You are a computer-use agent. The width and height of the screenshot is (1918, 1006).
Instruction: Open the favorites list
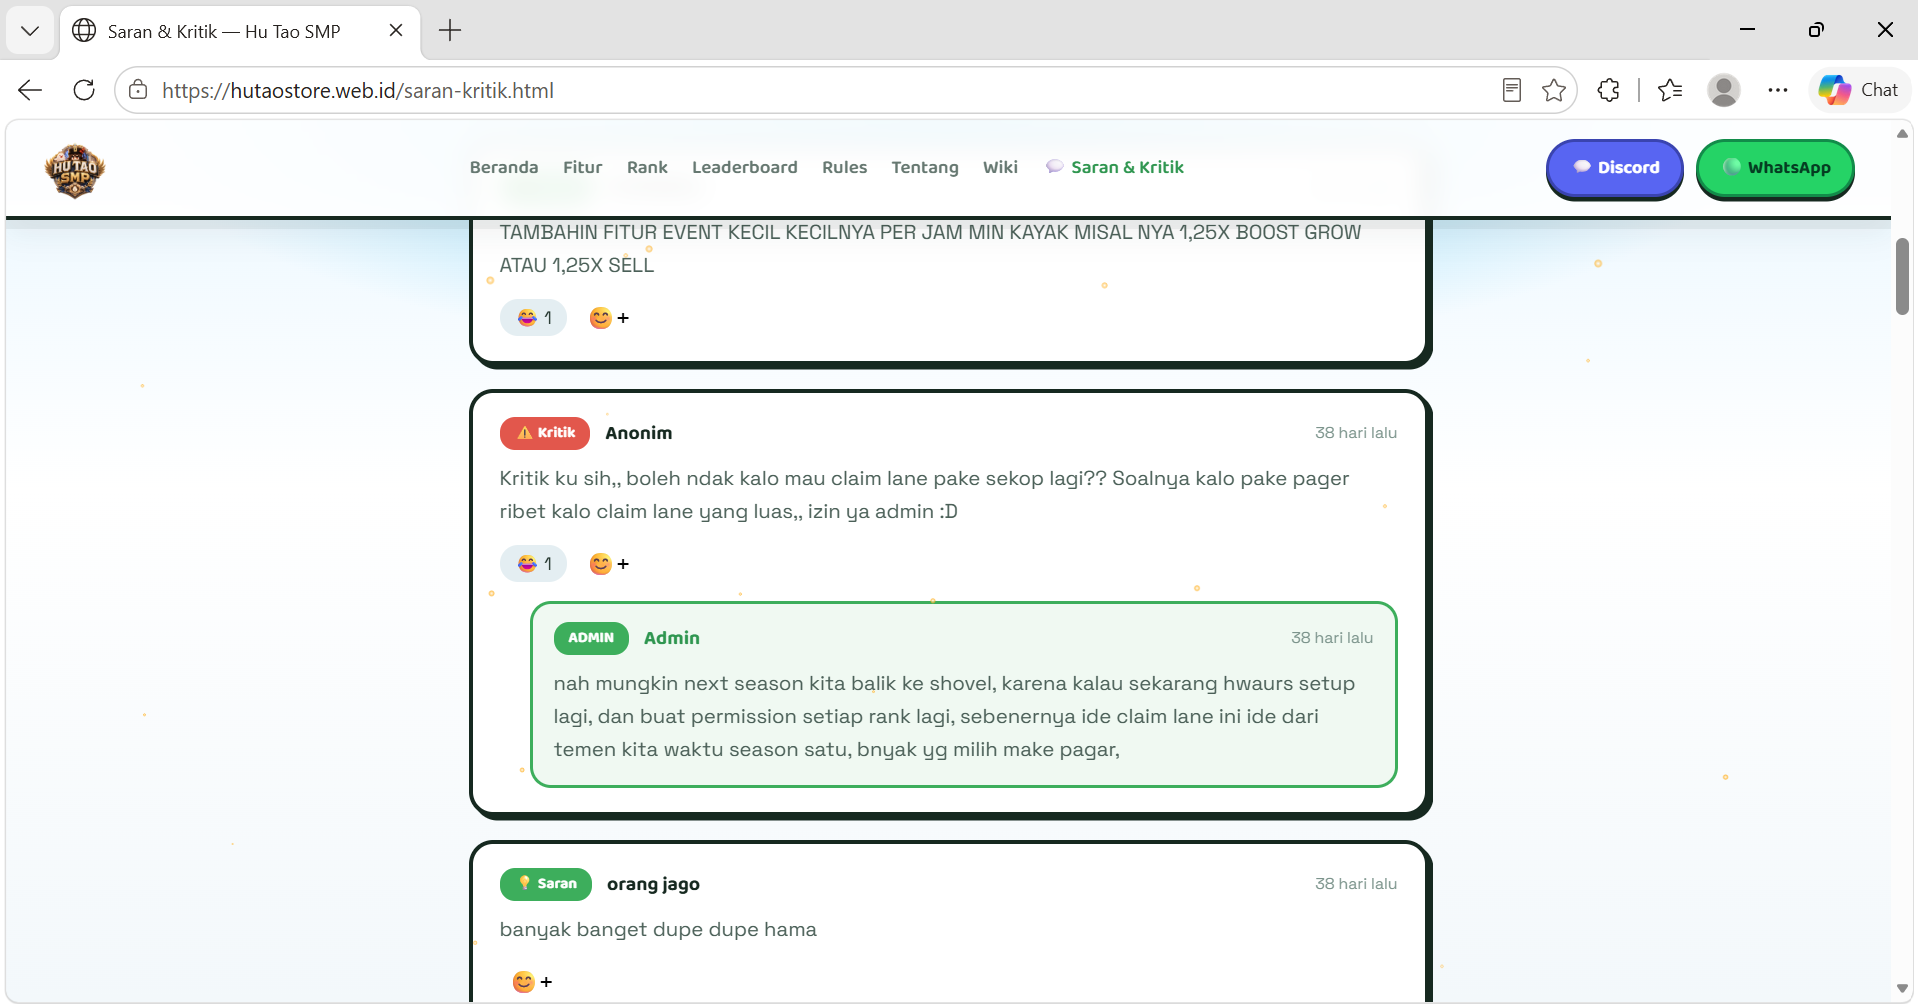[x=1670, y=90]
